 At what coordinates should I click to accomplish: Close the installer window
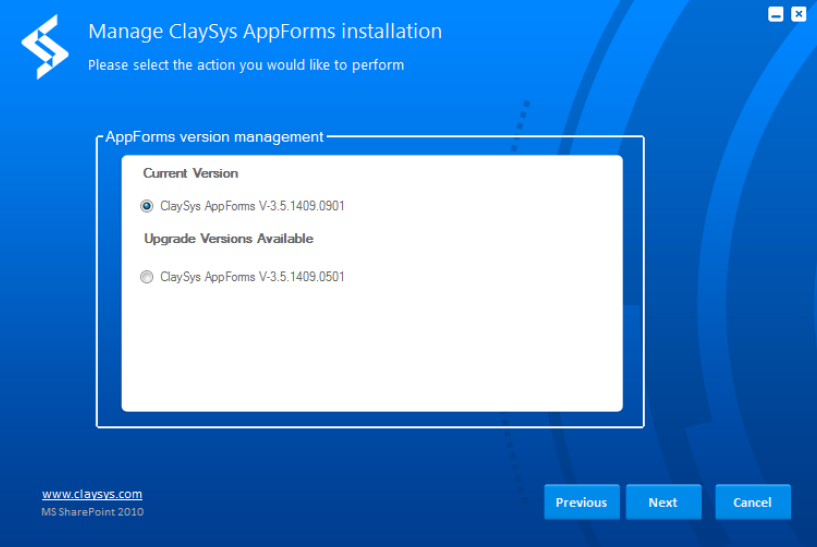tap(798, 14)
